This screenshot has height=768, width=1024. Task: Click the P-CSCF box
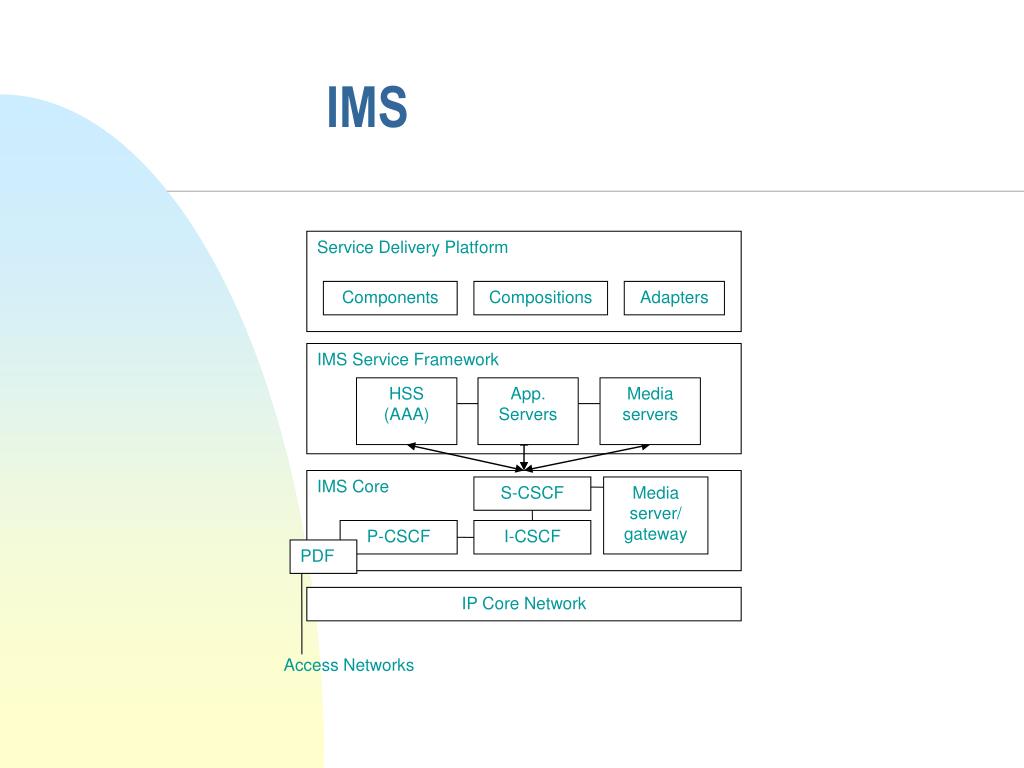pyautogui.click(x=398, y=537)
